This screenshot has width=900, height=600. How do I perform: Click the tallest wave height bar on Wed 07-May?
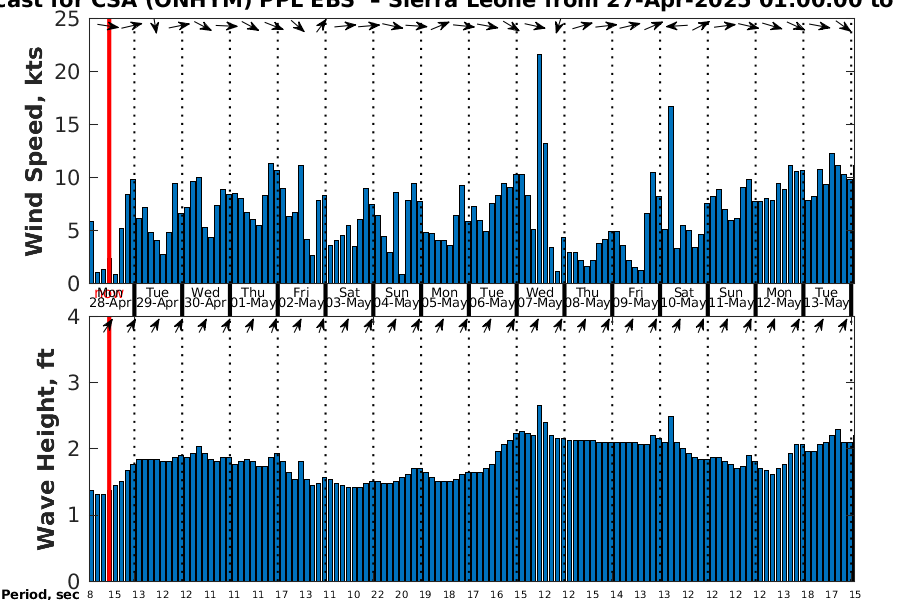pos(540,493)
